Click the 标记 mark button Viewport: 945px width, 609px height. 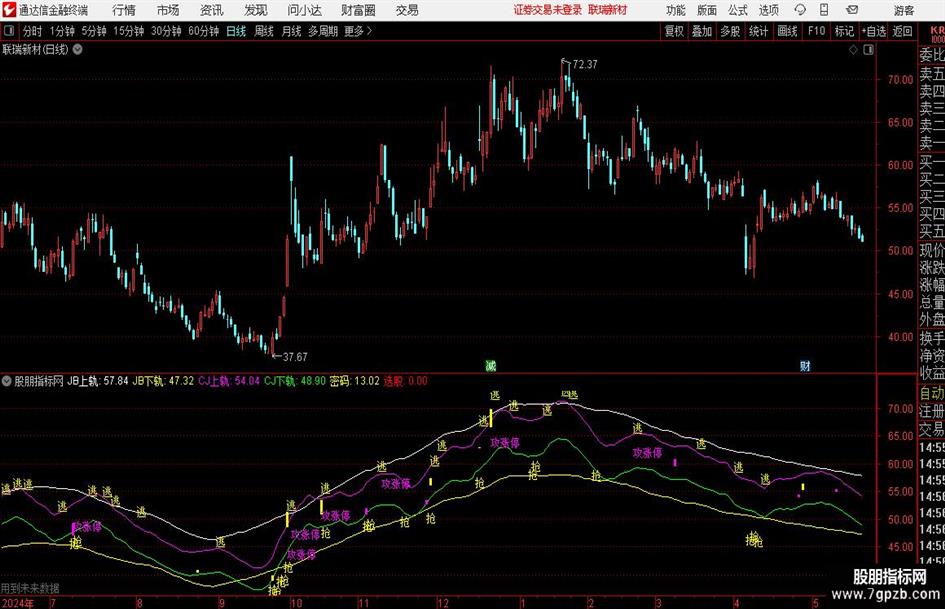(844, 31)
